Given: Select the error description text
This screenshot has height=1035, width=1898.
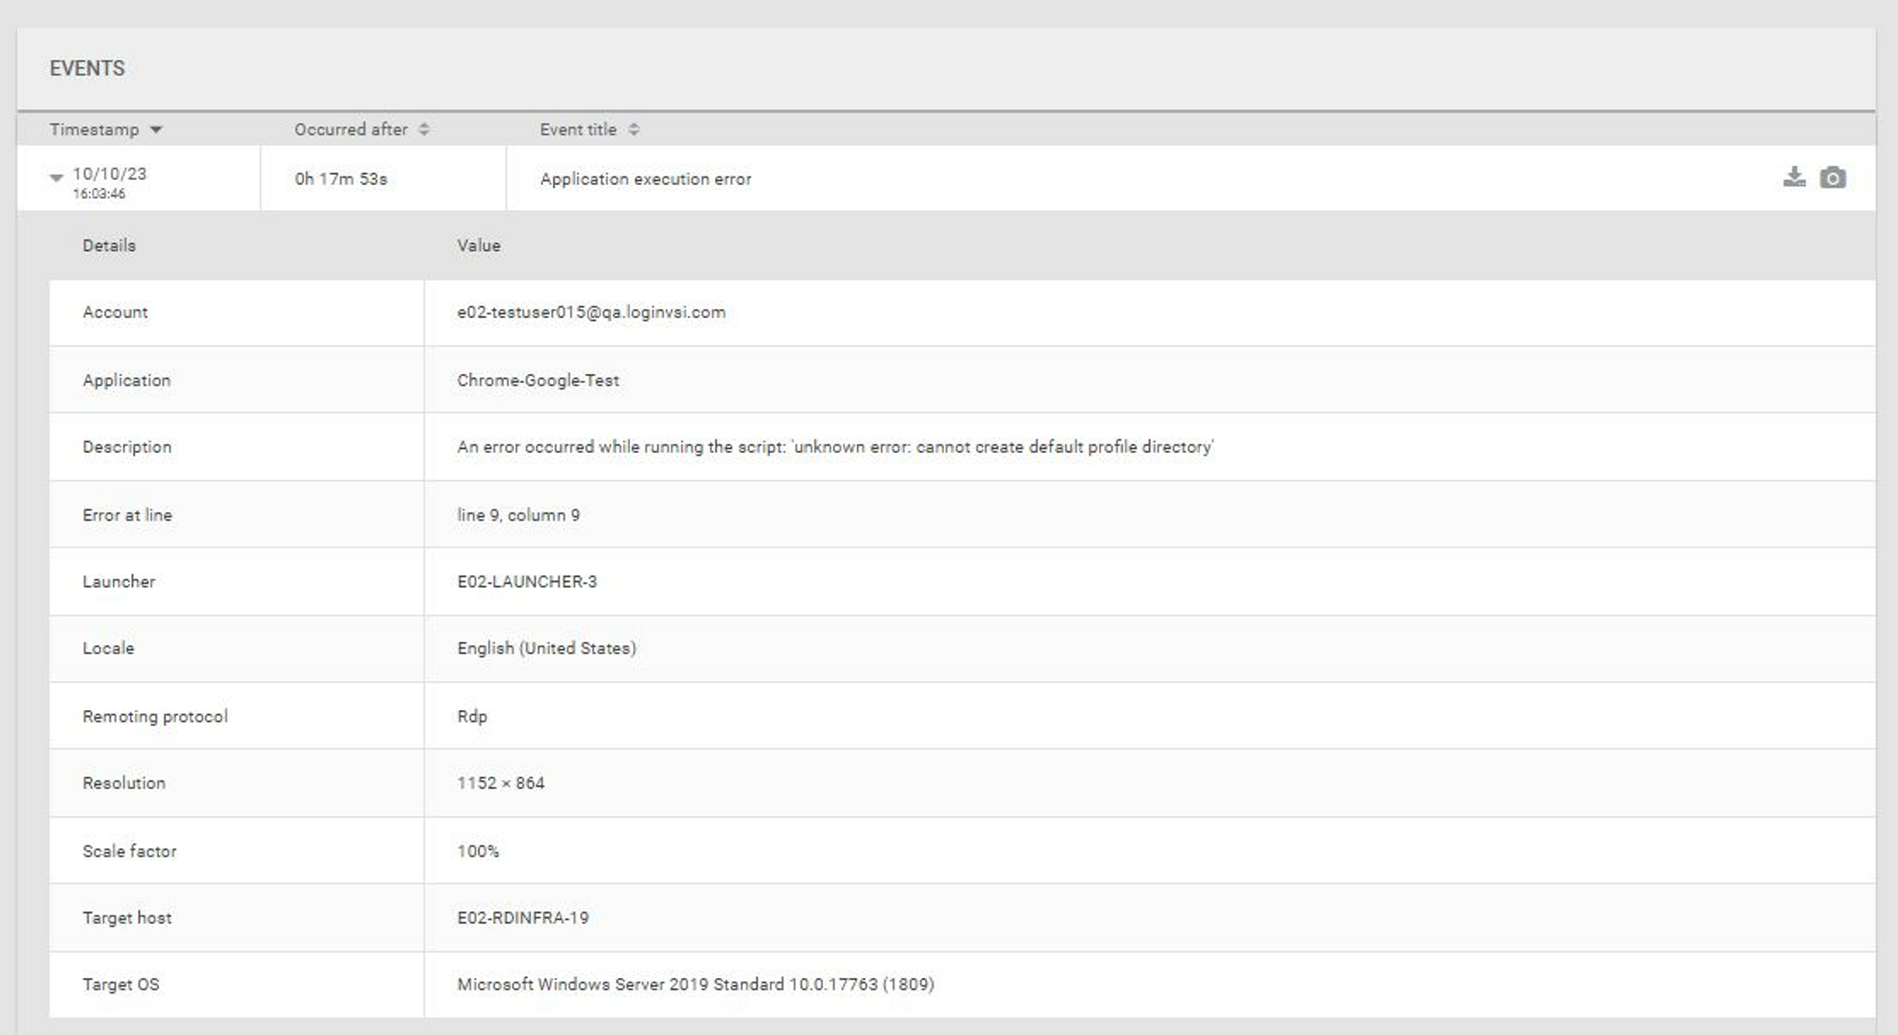Looking at the screenshot, I should (835, 447).
